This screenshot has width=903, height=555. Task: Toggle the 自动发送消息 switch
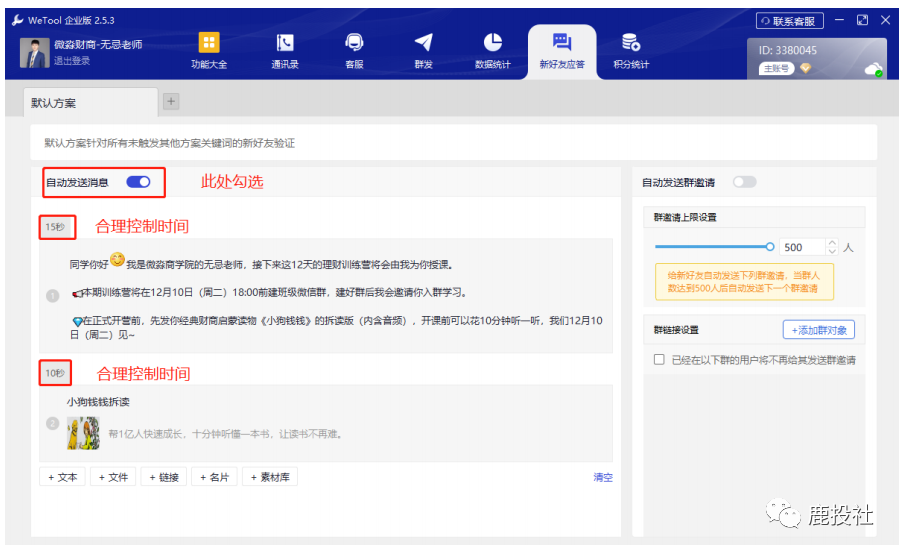coord(138,182)
